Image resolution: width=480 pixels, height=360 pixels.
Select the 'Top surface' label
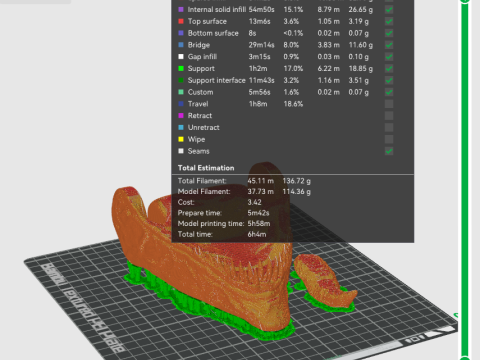click(207, 21)
